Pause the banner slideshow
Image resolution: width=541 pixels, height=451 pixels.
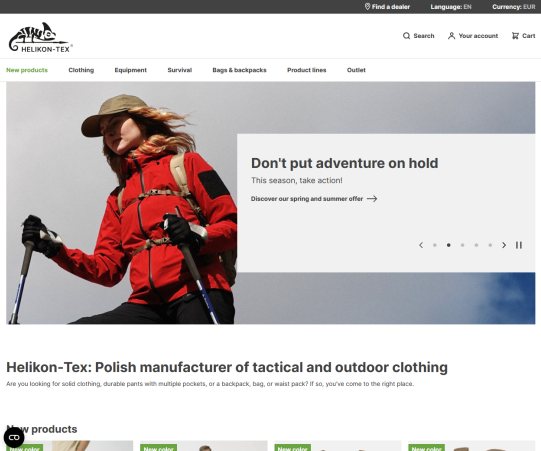[x=519, y=245]
